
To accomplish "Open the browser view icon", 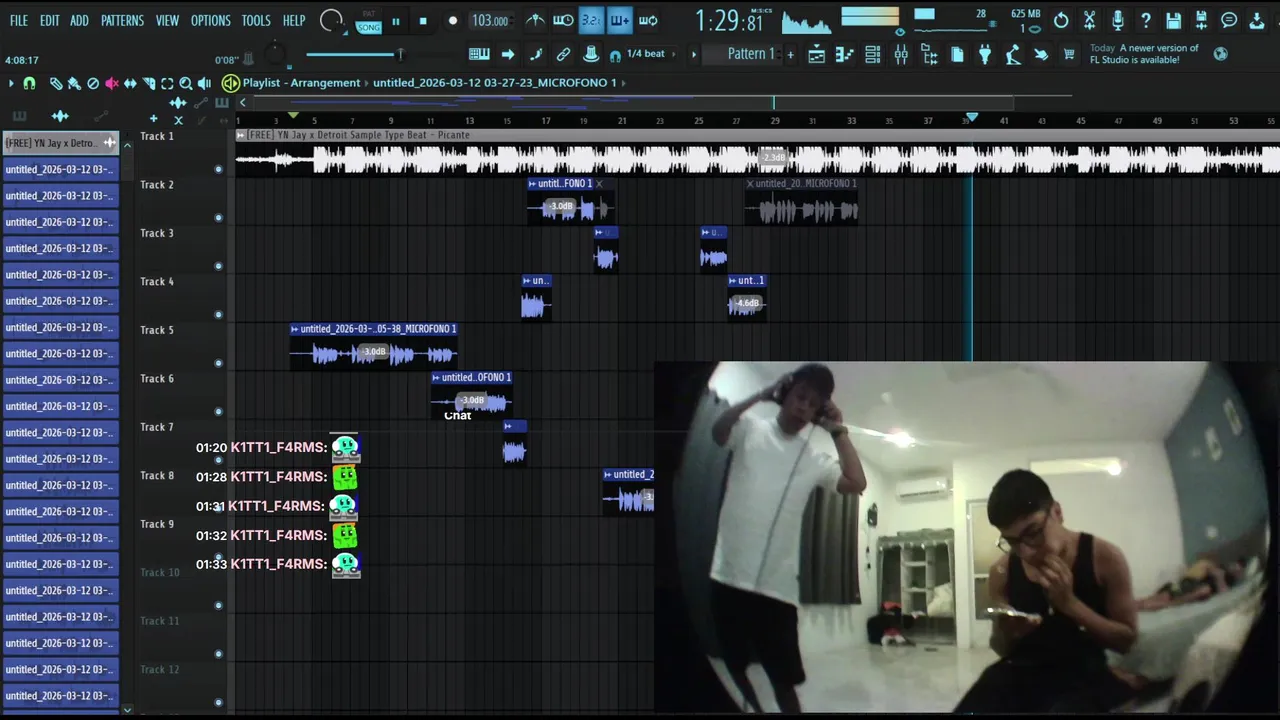I will pos(929,54).
